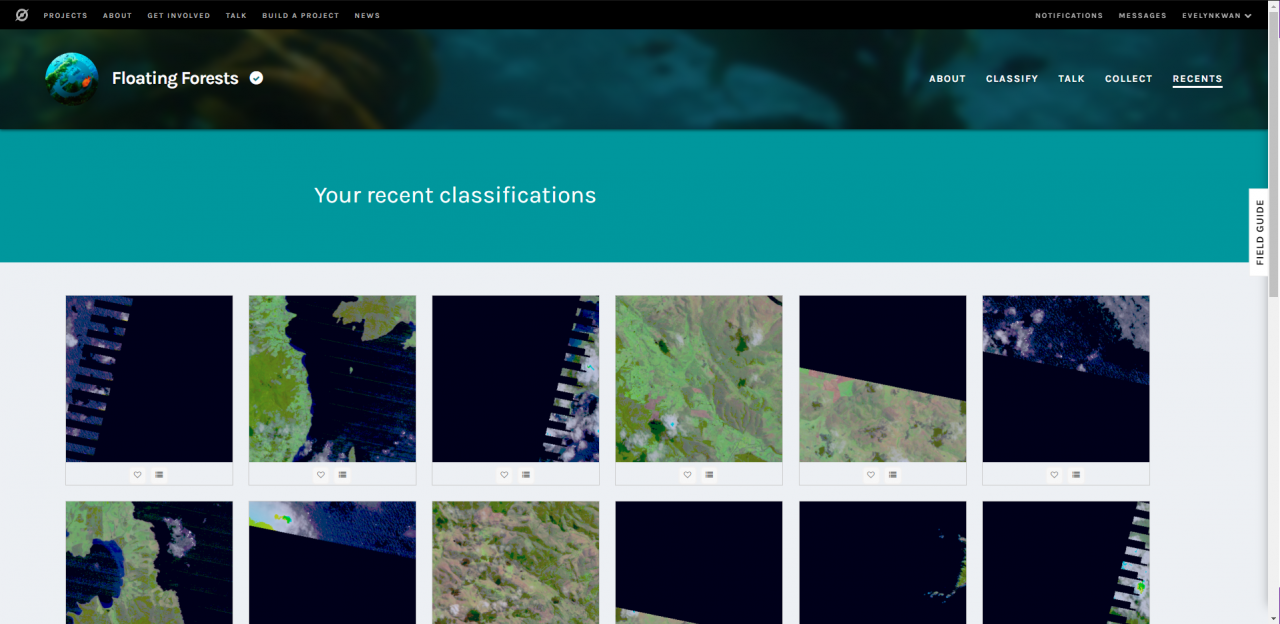
Task: Open first bottom-row thumbnail with dark blue lake
Action: [x=149, y=563]
